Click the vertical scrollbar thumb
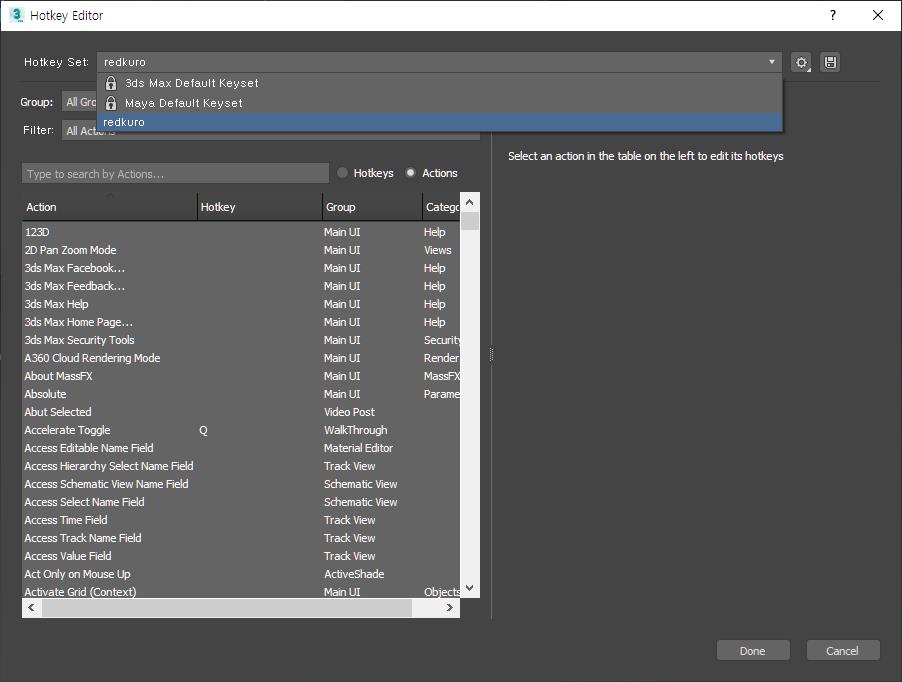902x682 pixels. point(470,221)
